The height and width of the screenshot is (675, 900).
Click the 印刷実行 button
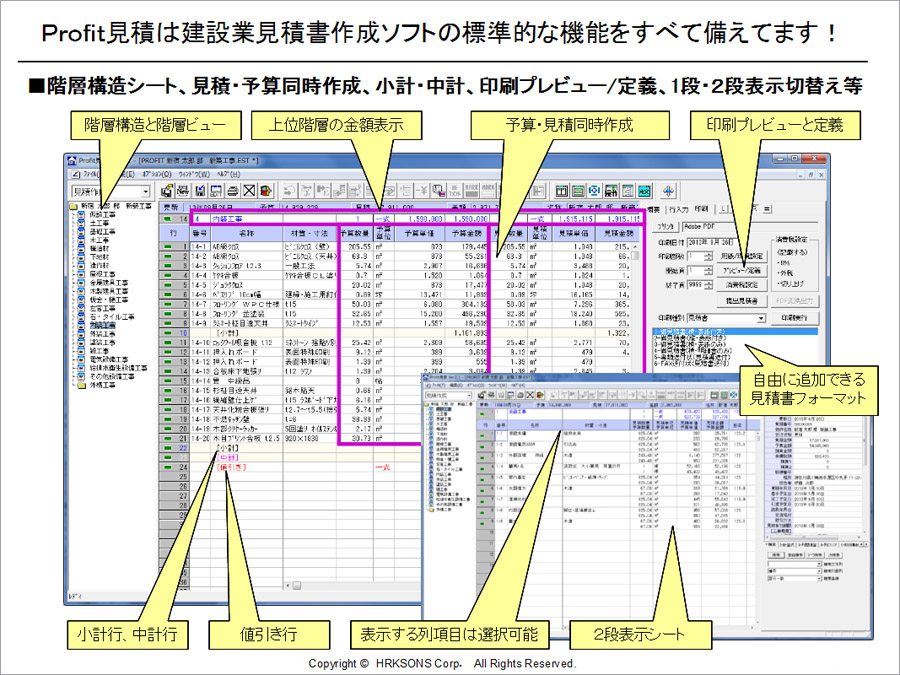coord(794,318)
